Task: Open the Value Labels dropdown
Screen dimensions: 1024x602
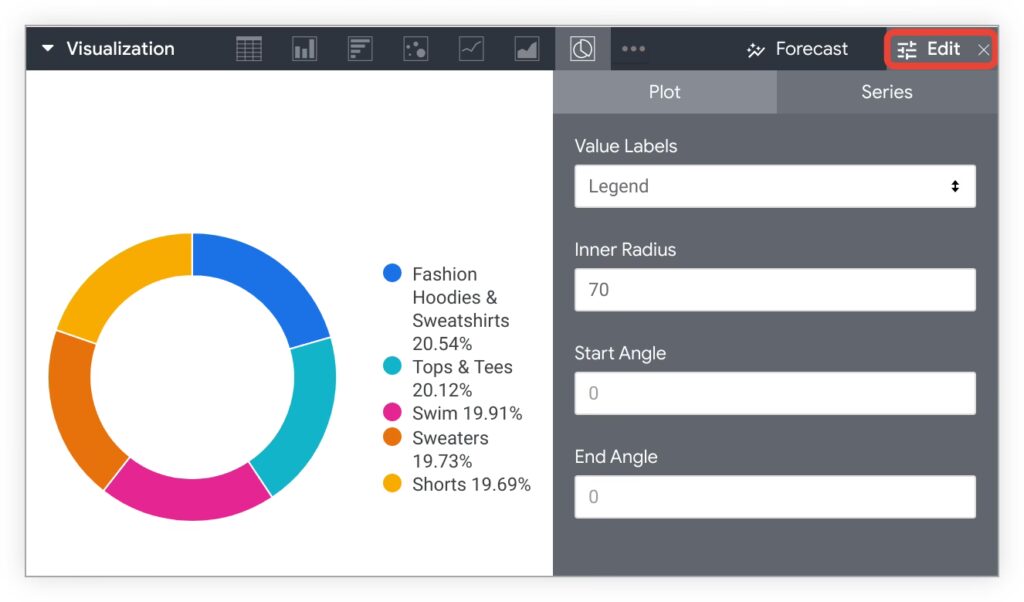Action: tap(774, 186)
